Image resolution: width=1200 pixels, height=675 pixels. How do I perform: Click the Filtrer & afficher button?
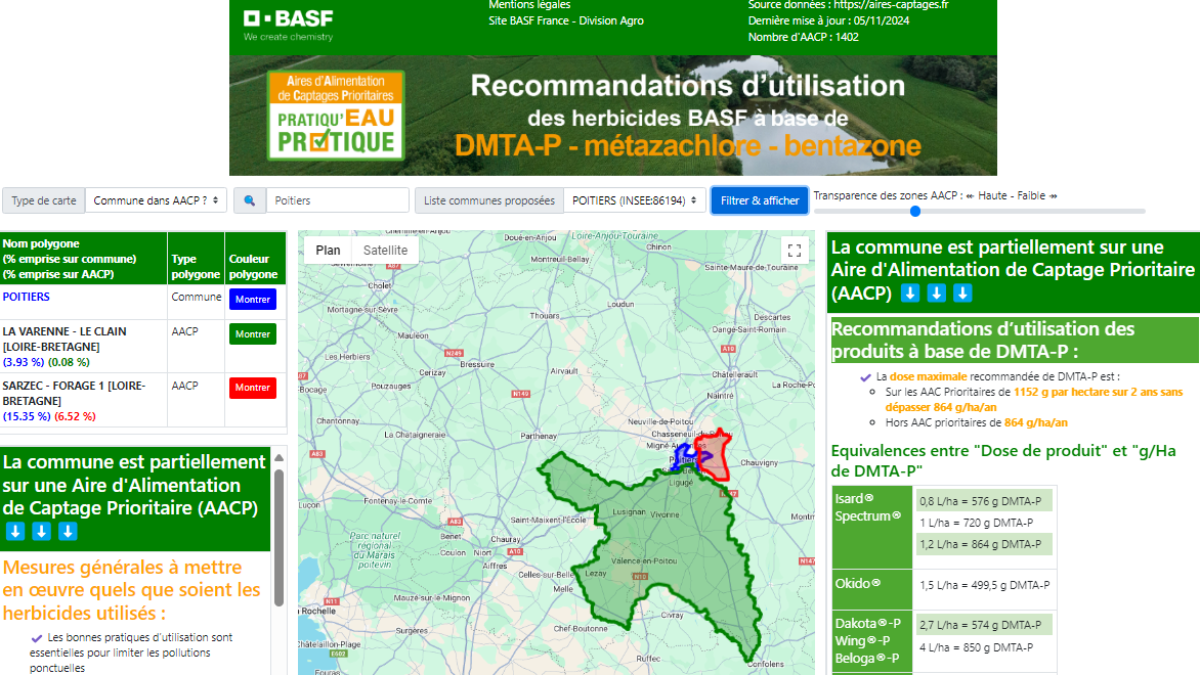click(760, 200)
